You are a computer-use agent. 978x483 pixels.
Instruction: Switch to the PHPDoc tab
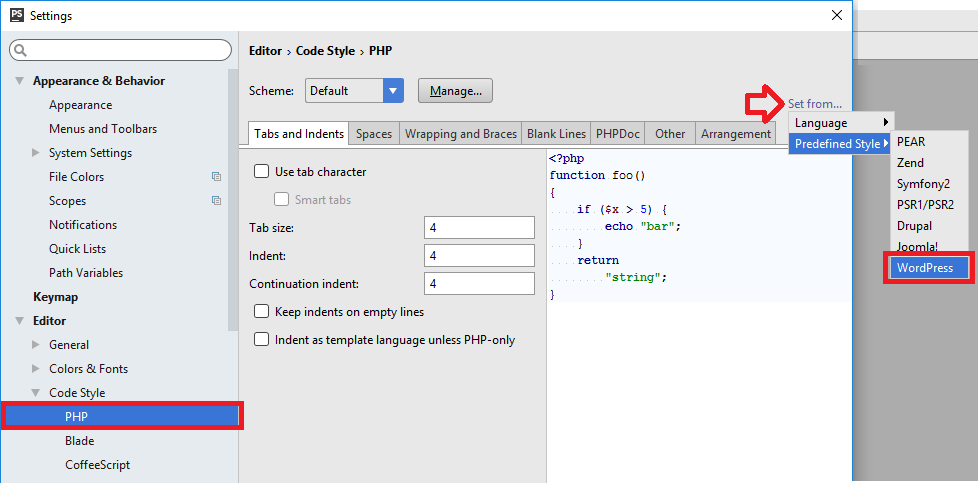(x=617, y=134)
